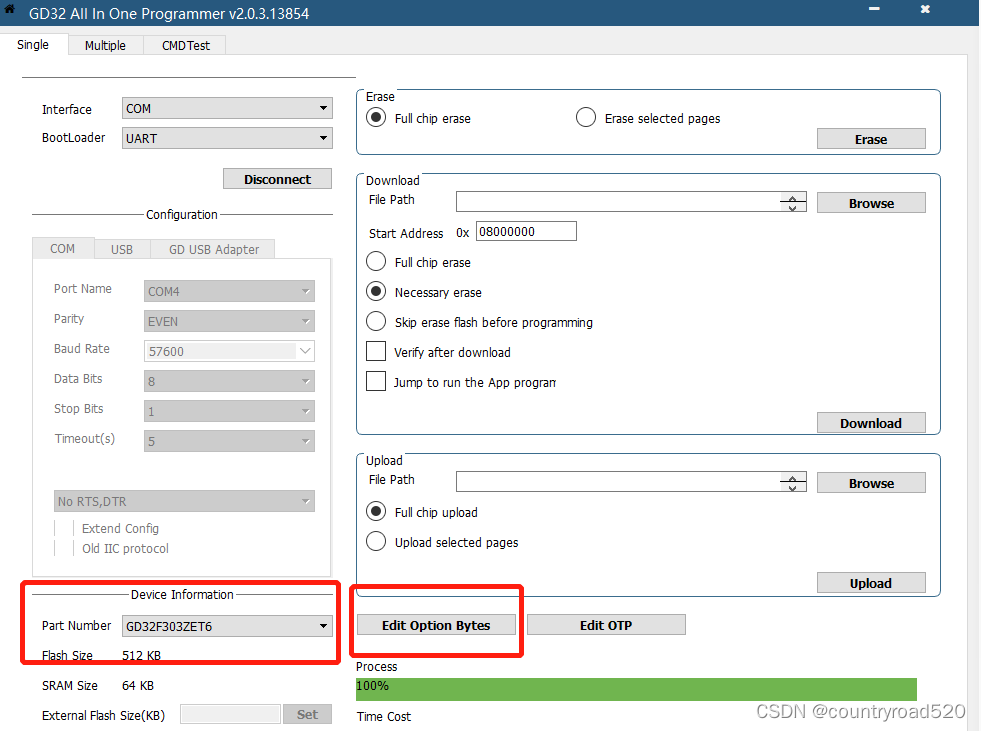Viewport: 981px width, 731px height.
Task: Browse for the upload file path
Action: click(x=871, y=483)
